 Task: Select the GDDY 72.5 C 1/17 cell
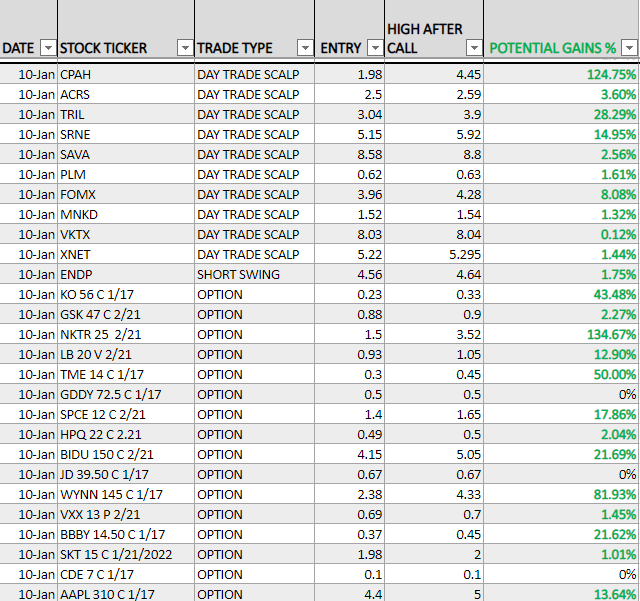(x=126, y=394)
